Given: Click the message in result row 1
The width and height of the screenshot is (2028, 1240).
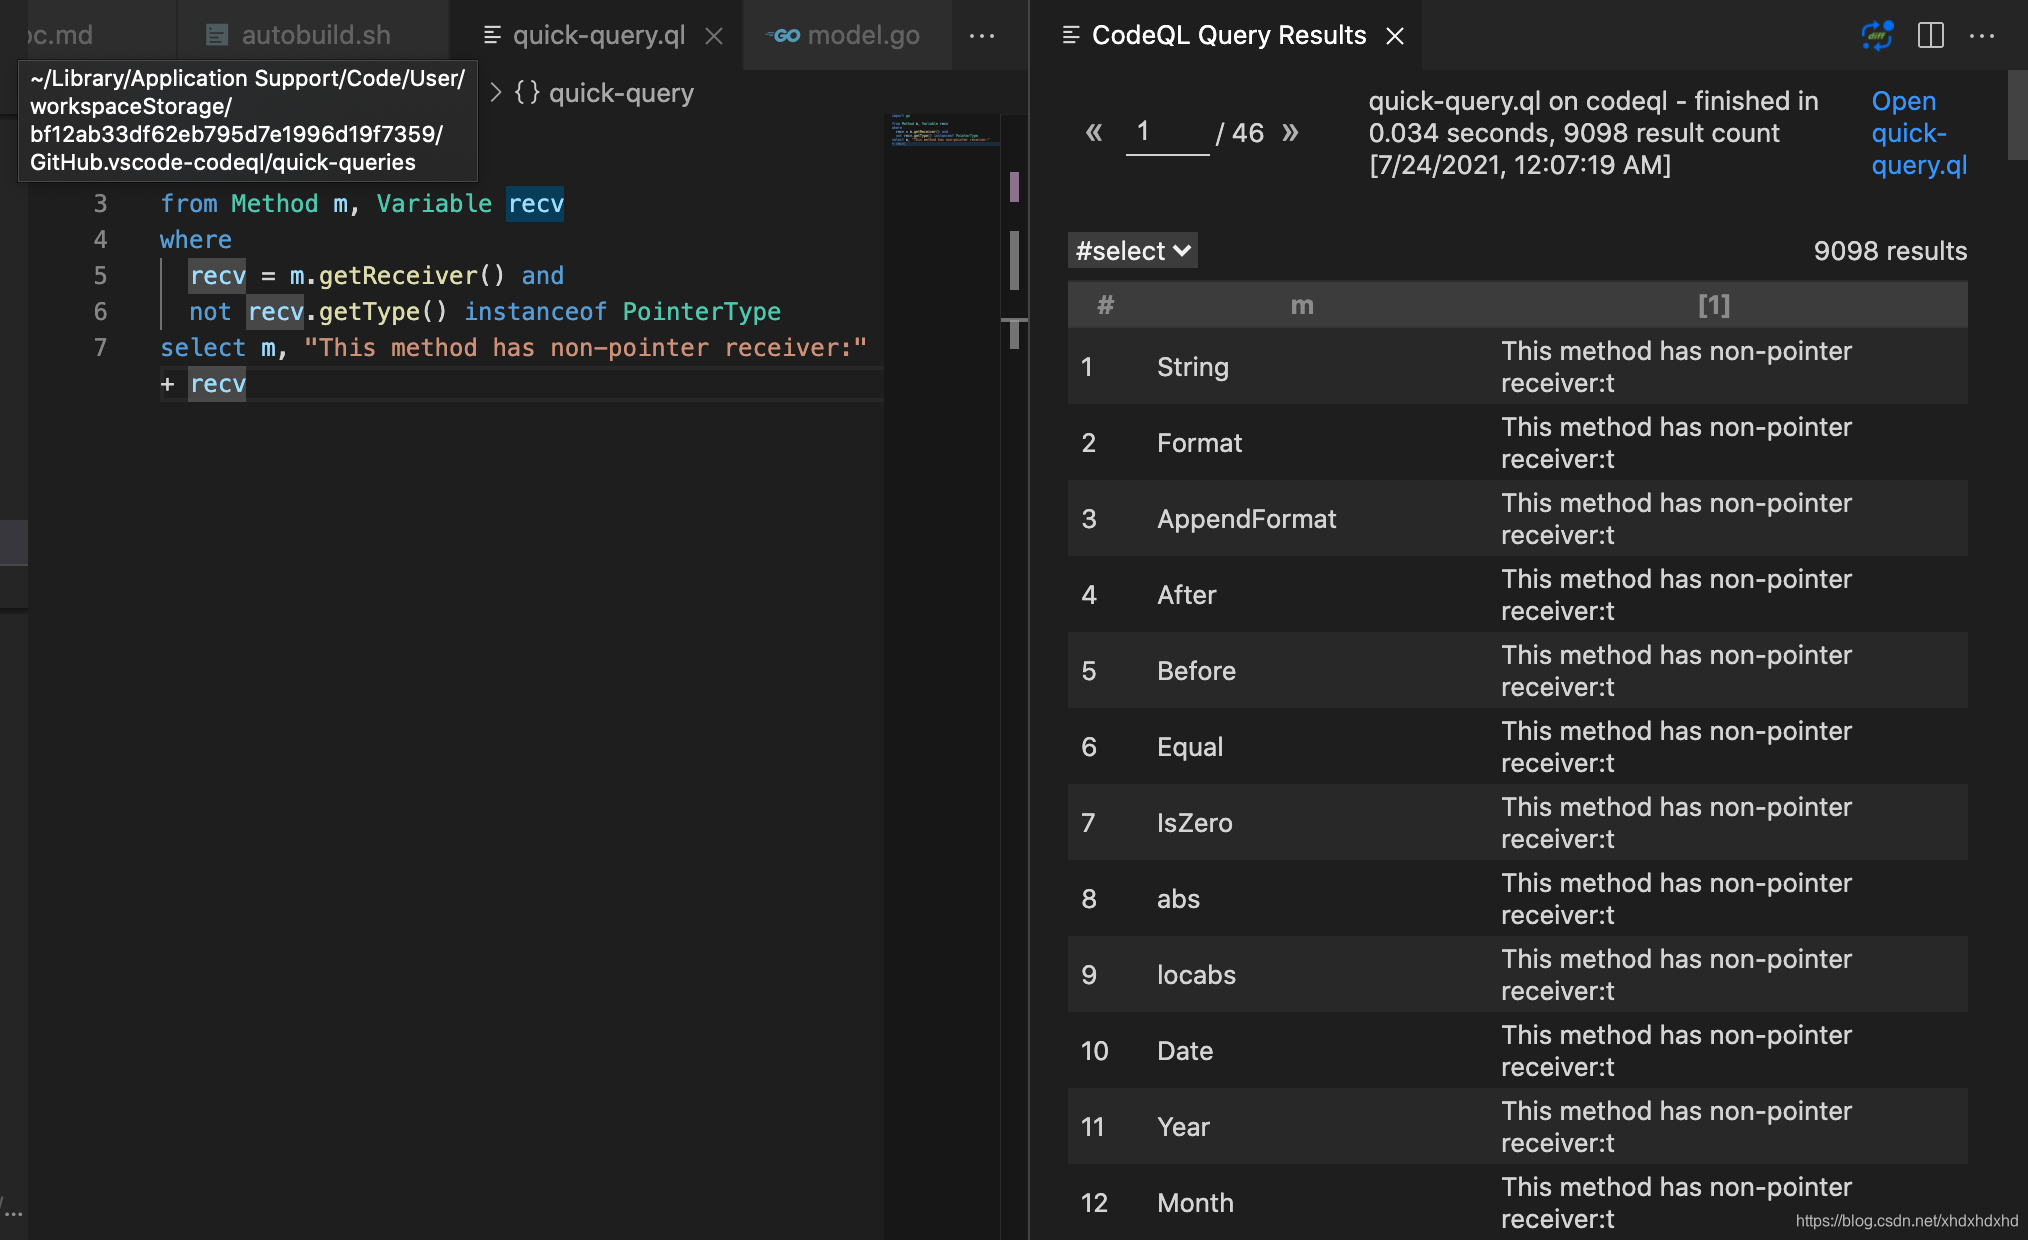Looking at the screenshot, I should coord(1676,367).
